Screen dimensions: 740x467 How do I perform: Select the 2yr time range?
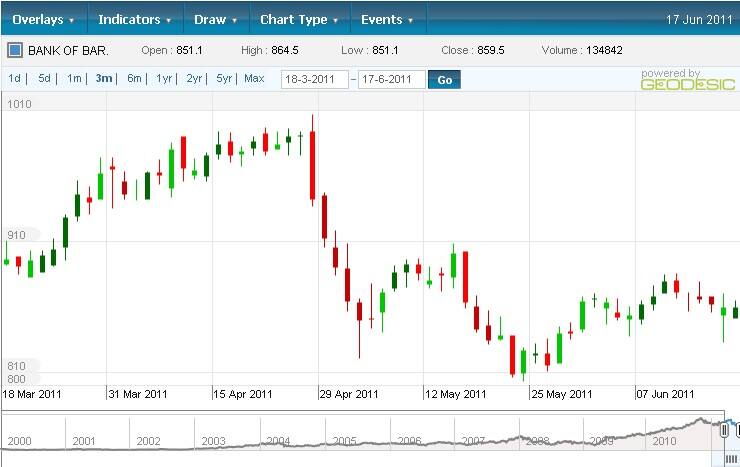click(194, 78)
